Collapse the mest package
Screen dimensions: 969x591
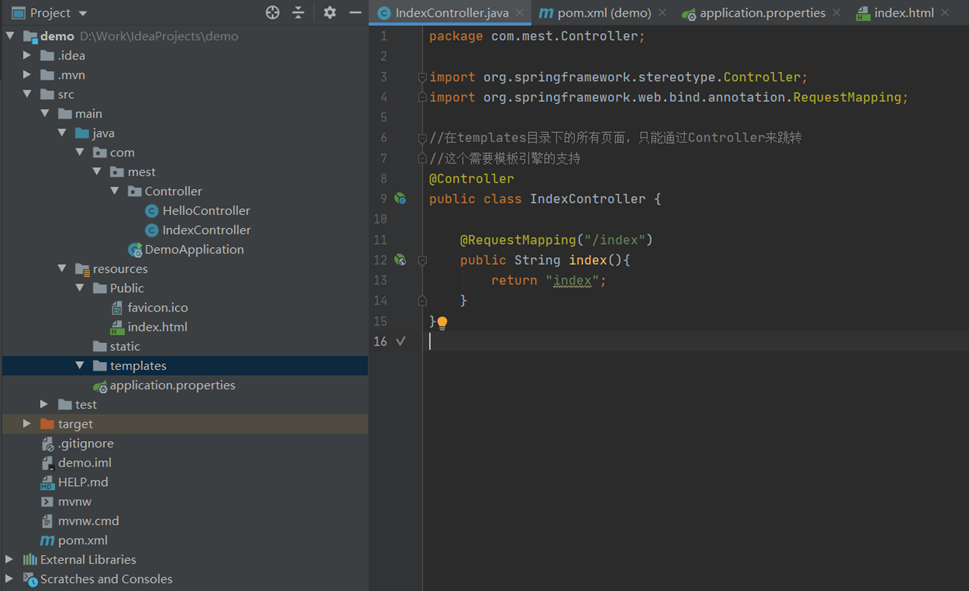97,171
